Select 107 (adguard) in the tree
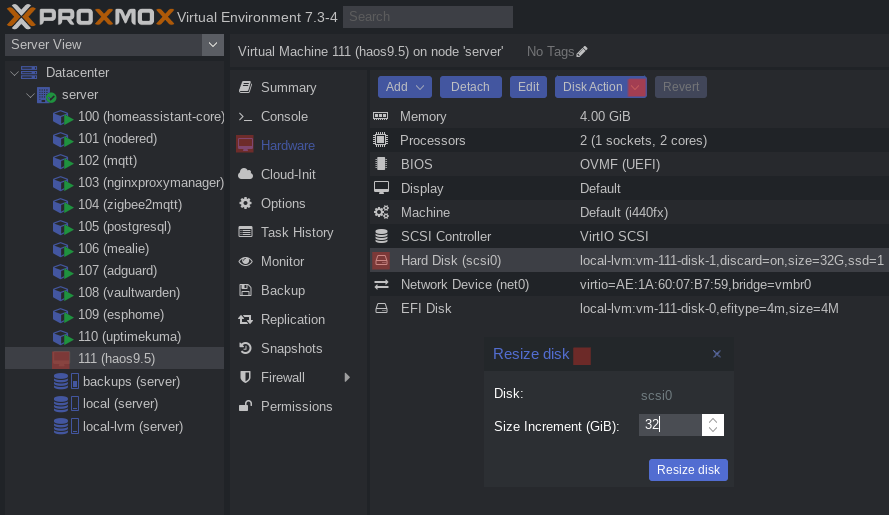This screenshot has width=889, height=515. click(117, 271)
